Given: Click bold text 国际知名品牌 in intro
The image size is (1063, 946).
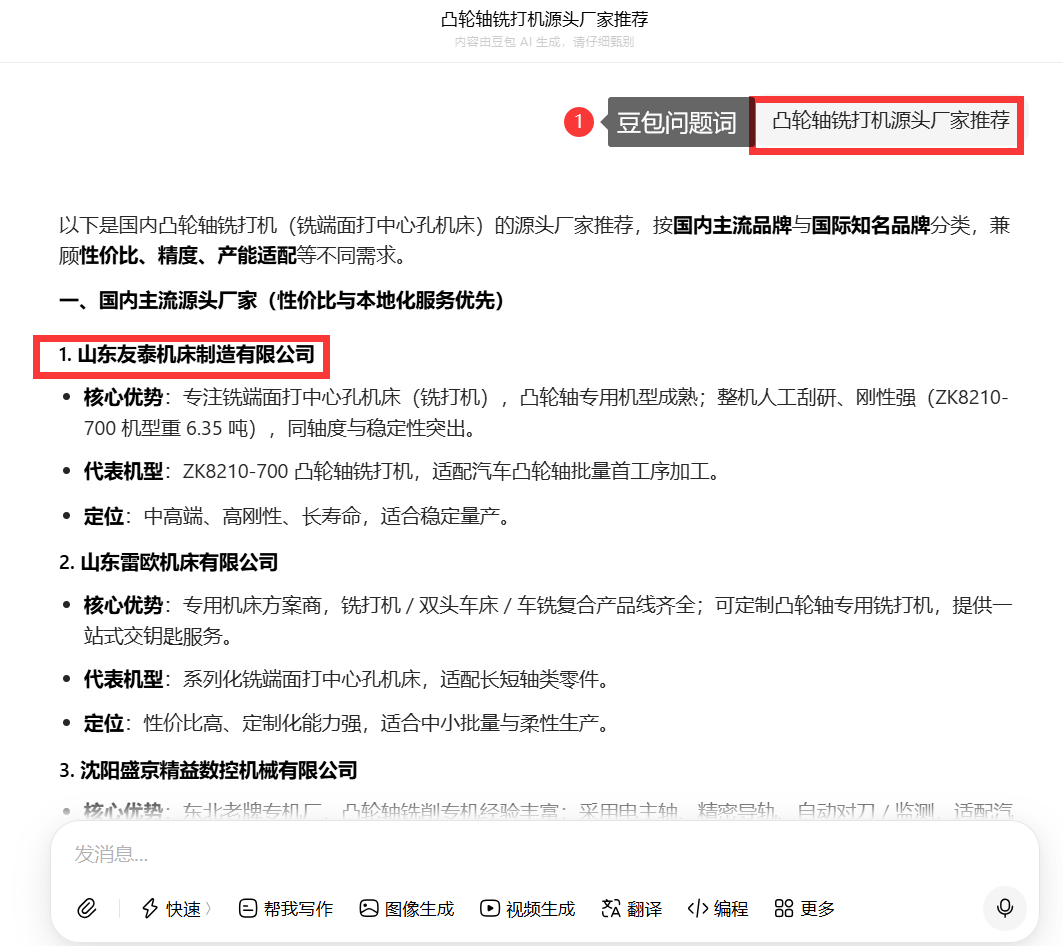Looking at the screenshot, I should pyautogui.click(x=870, y=226).
